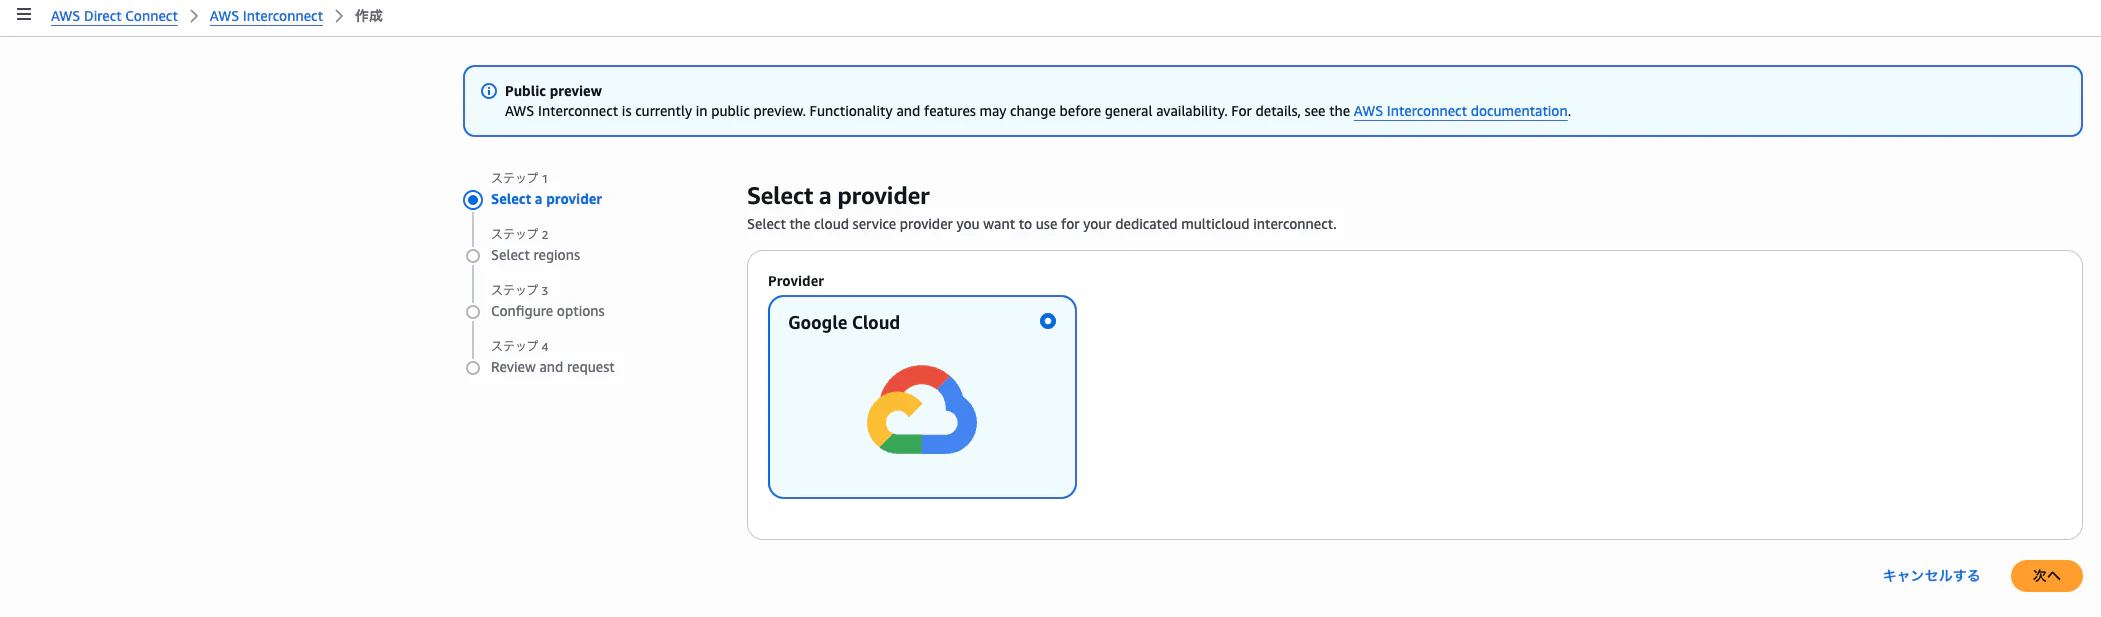This screenshot has width=2101, height=617.
Task: Click the ステップ 1 label
Action: tap(519, 178)
